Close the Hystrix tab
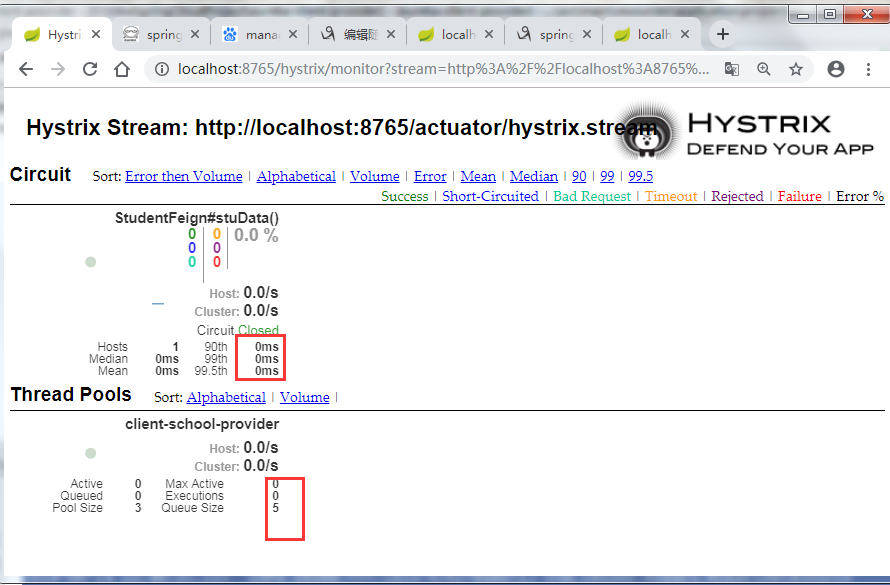This screenshot has height=585, width=890. click(96, 35)
